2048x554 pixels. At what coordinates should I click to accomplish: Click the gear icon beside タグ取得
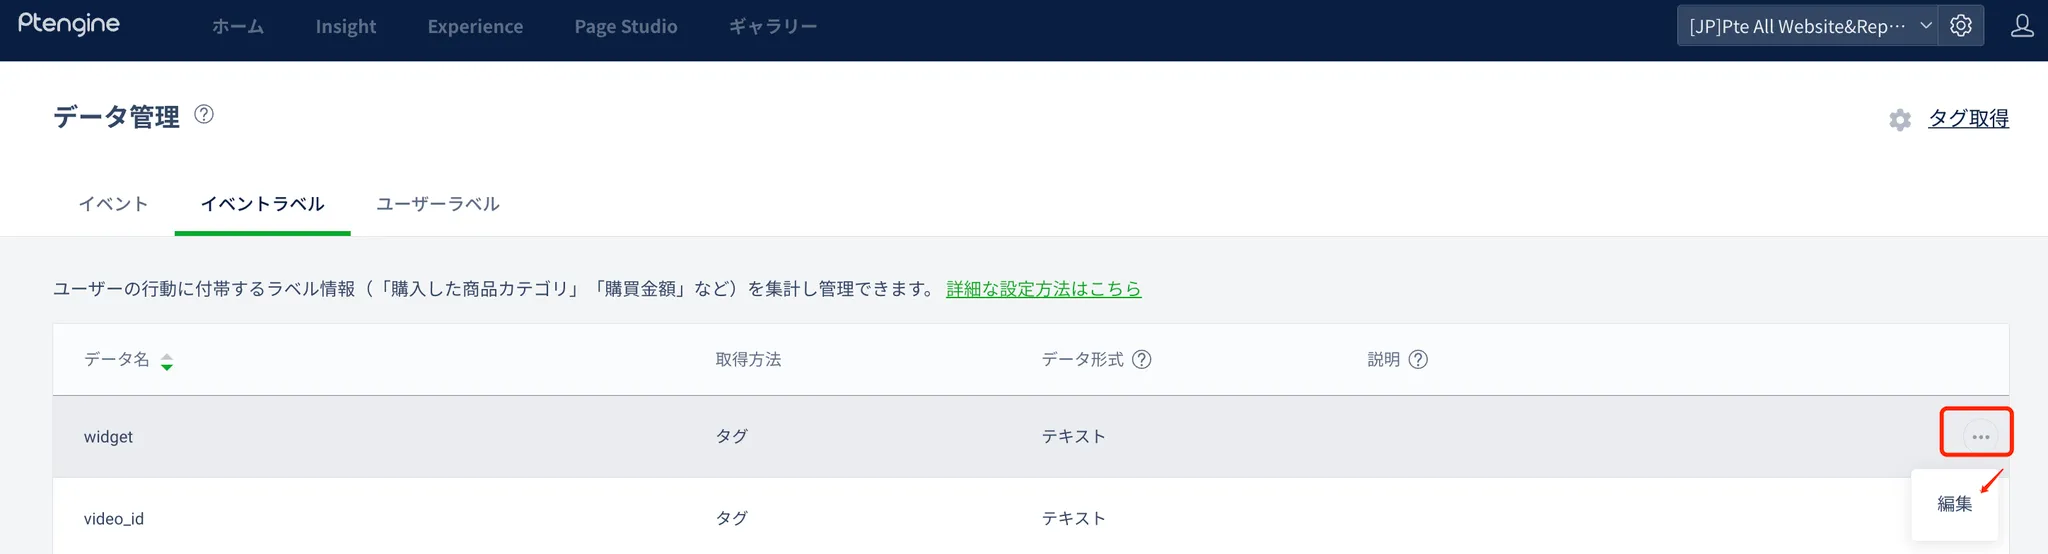(1900, 120)
